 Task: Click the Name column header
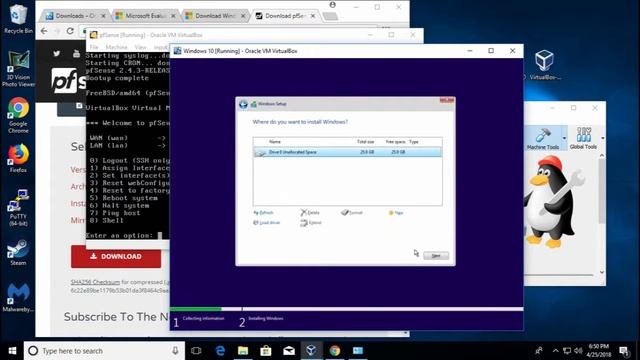(275, 142)
